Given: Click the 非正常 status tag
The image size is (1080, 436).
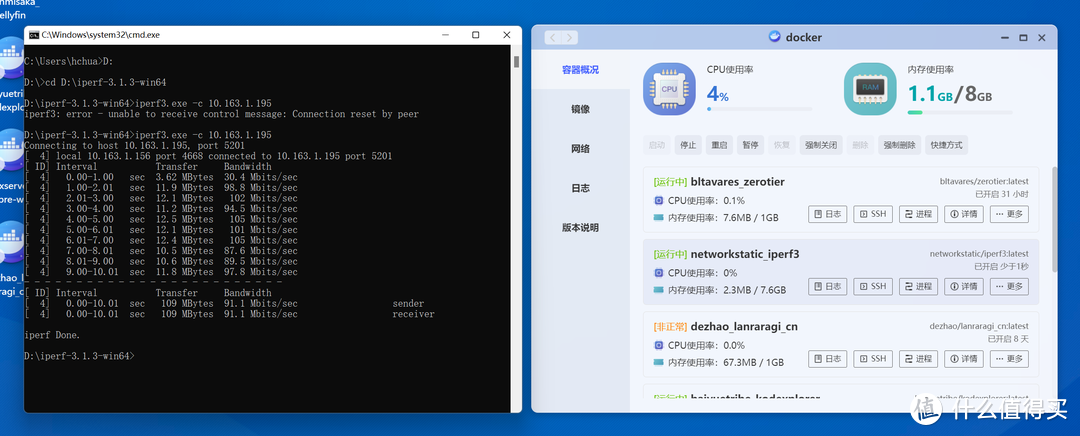Looking at the screenshot, I should 670,326.
